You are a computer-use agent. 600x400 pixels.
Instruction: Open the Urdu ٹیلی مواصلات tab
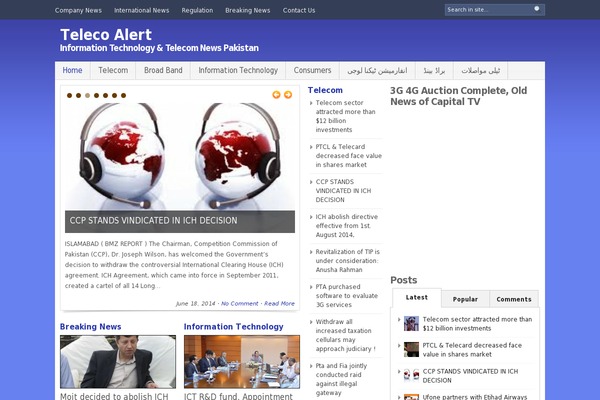point(481,70)
